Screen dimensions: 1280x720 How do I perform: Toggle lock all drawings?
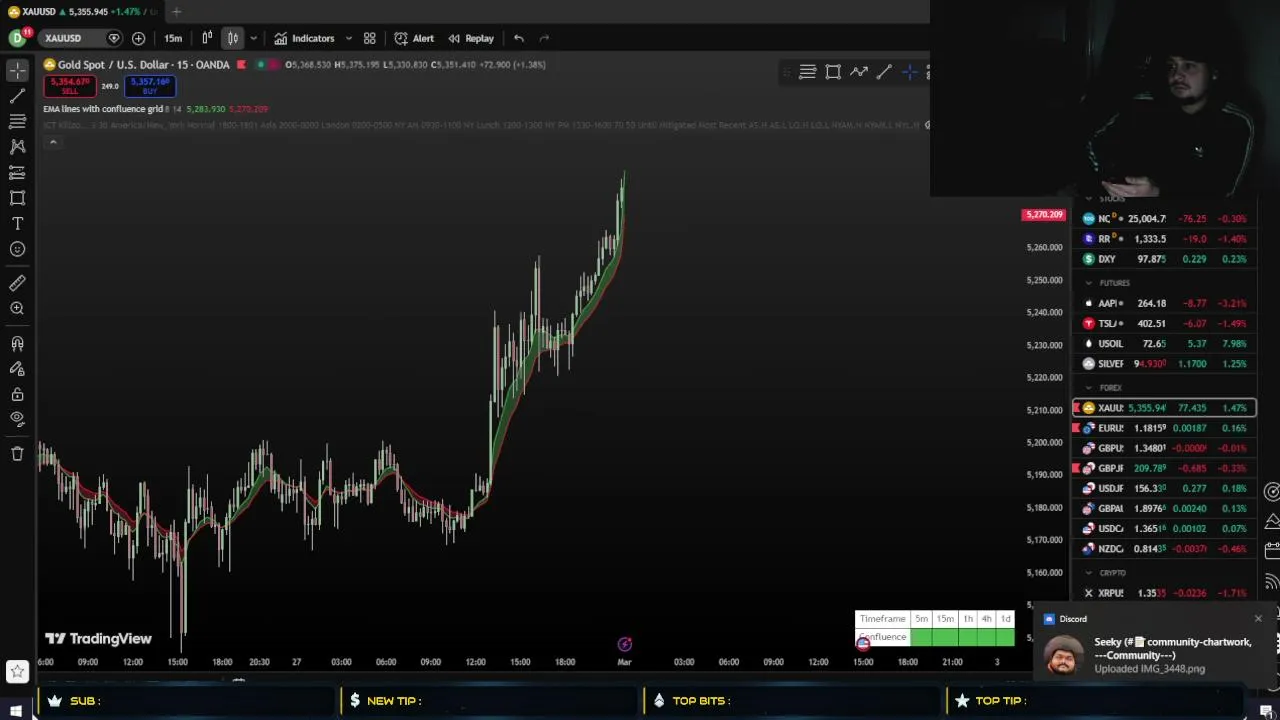tap(17, 394)
